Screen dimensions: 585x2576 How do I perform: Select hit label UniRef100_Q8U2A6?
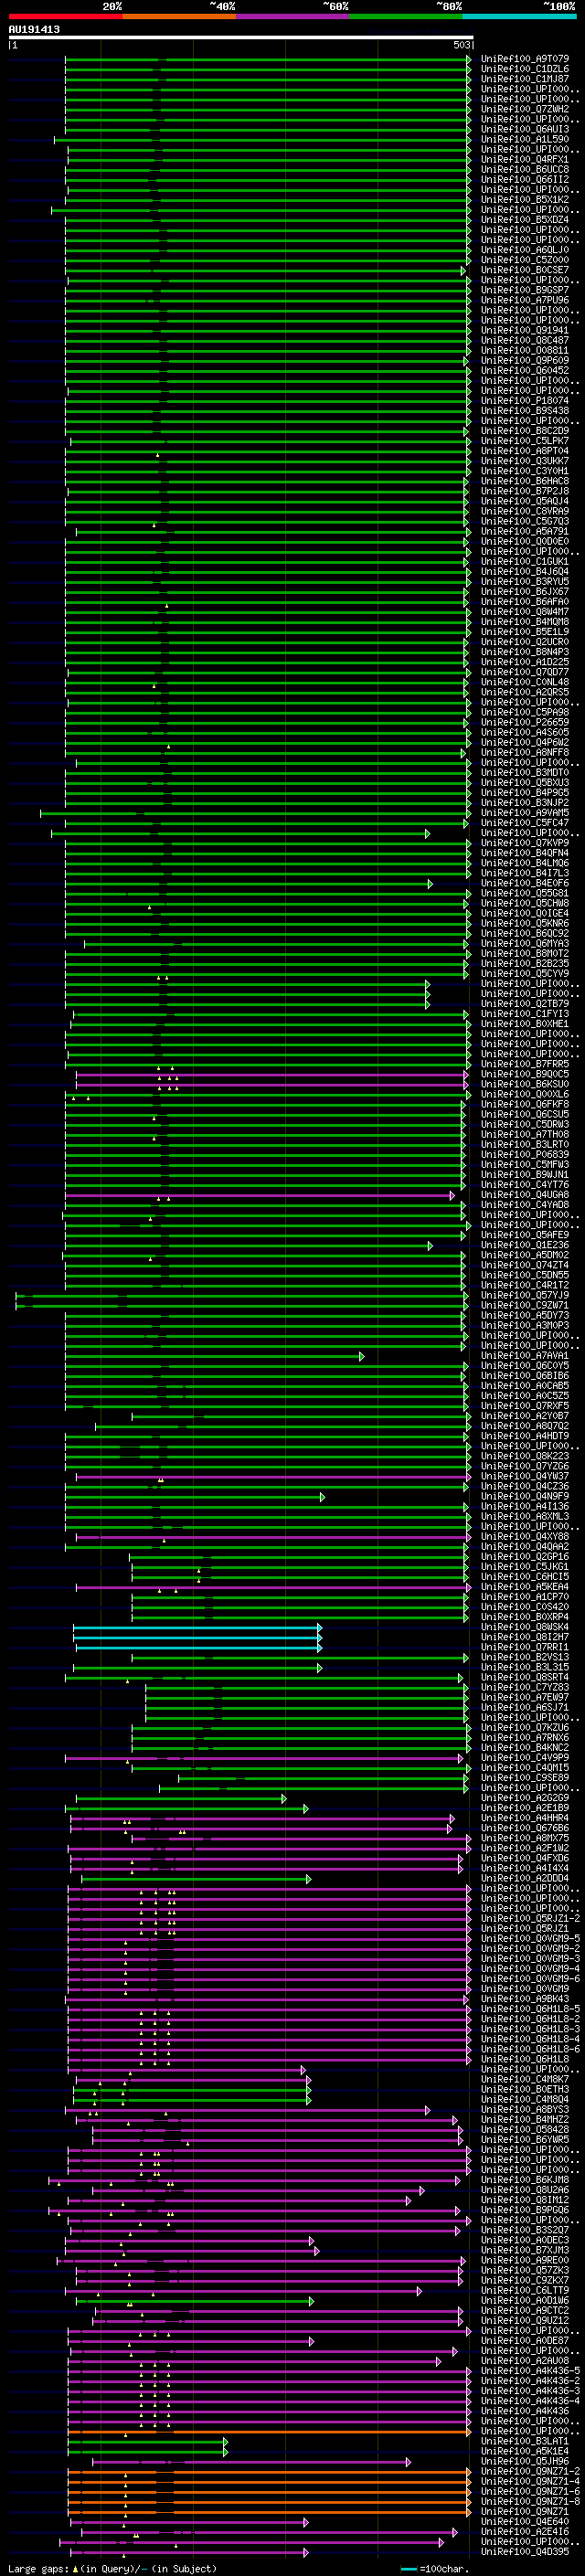point(525,2190)
